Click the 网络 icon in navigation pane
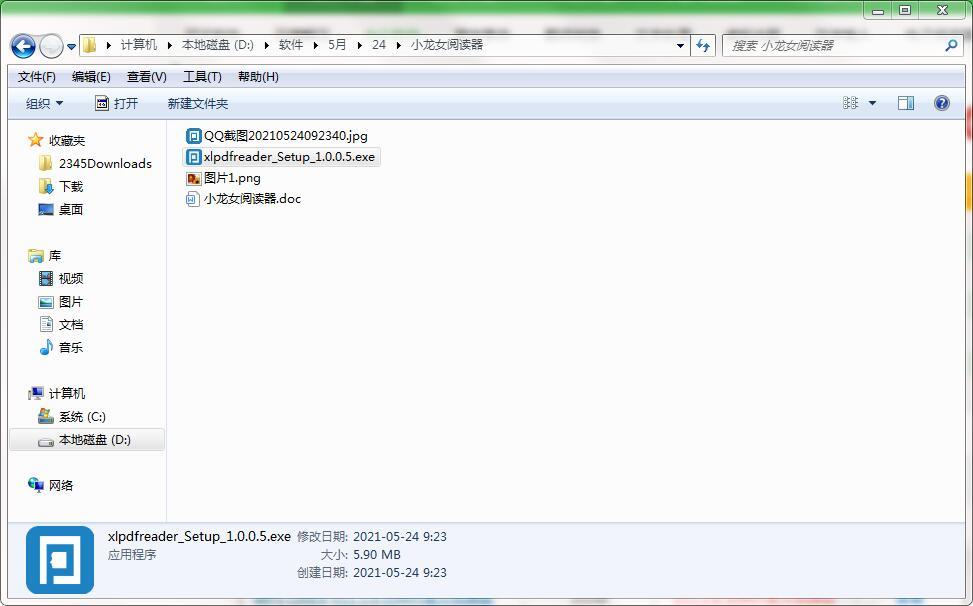Image resolution: width=973 pixels, height=606 pixels. [35, 485]
